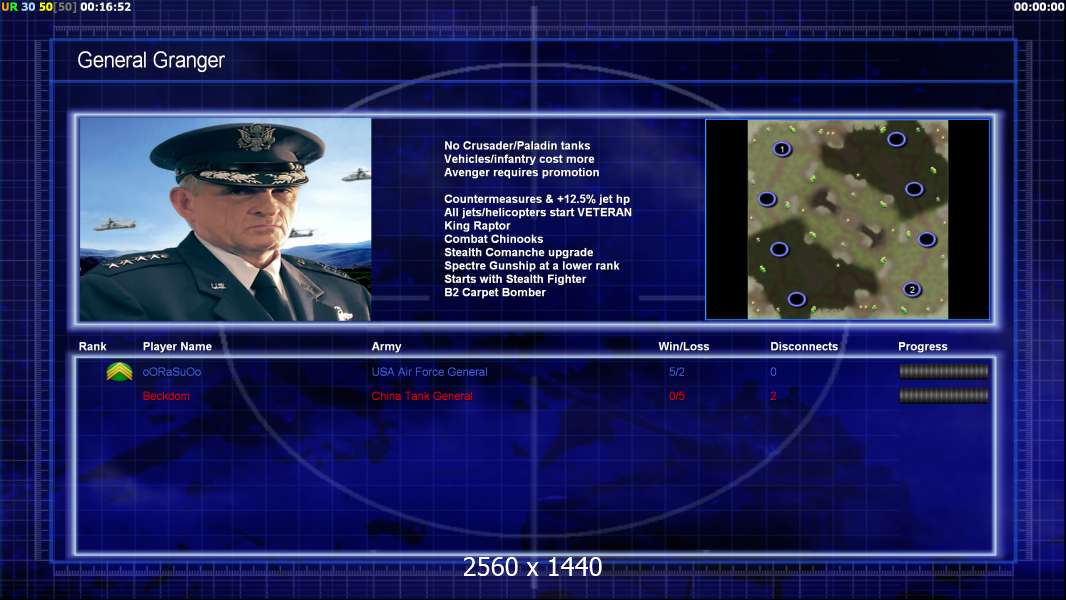The height and width of the screenshot is (600, 1066).
Task: Click "USA Air Force General" army entry
Action: click(429, 372)
